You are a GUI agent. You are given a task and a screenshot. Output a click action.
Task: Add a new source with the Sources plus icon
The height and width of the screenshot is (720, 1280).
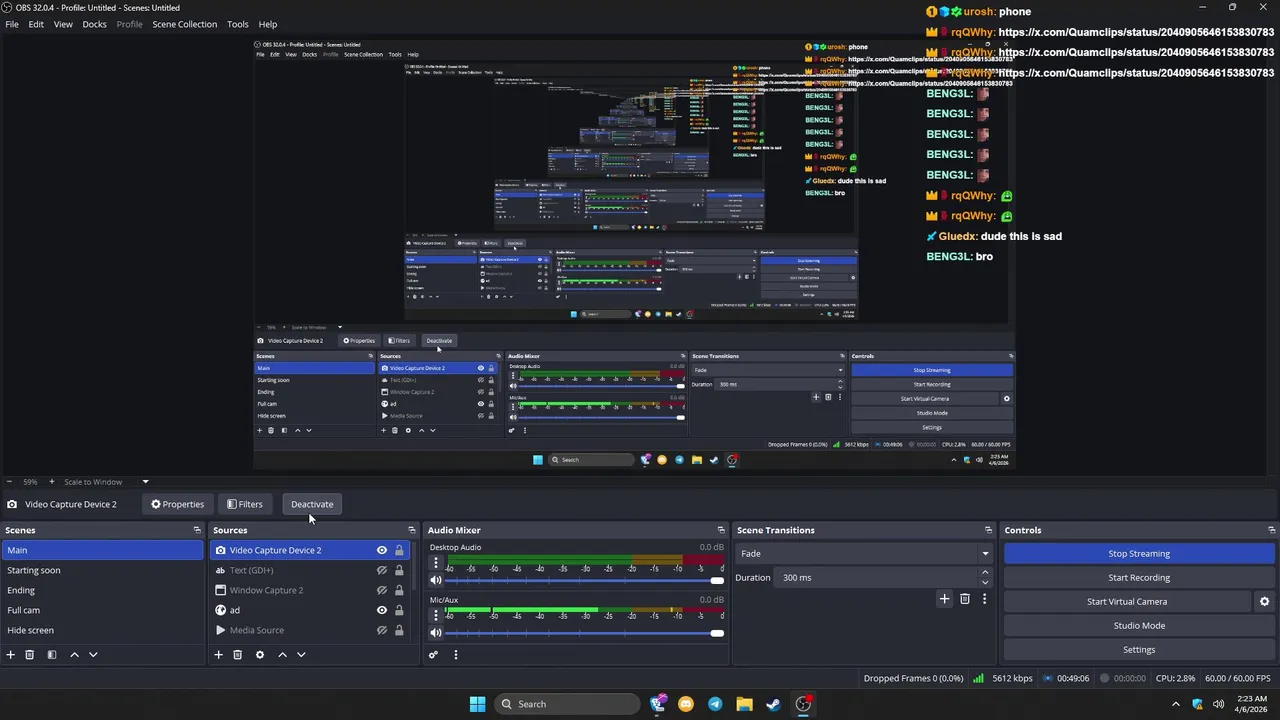point(218,655)
